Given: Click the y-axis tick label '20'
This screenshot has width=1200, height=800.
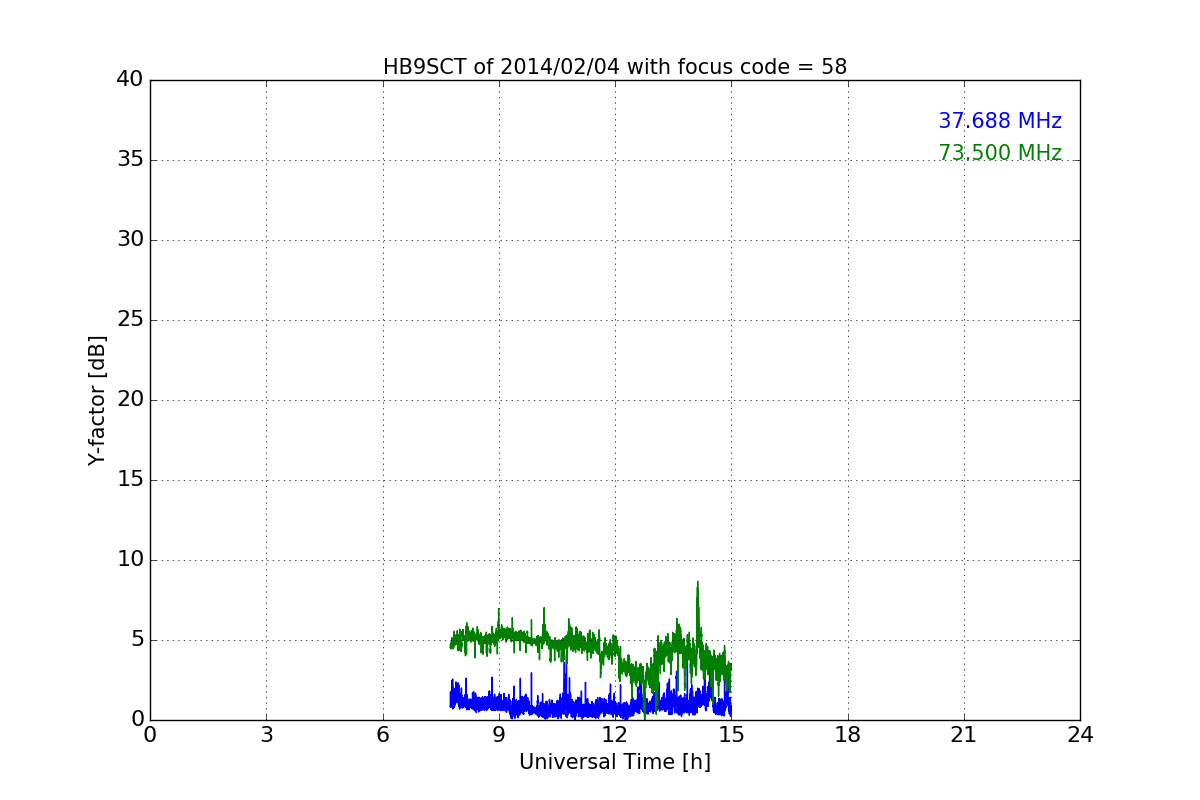Looking at the screenshot, I should [130, 400].
